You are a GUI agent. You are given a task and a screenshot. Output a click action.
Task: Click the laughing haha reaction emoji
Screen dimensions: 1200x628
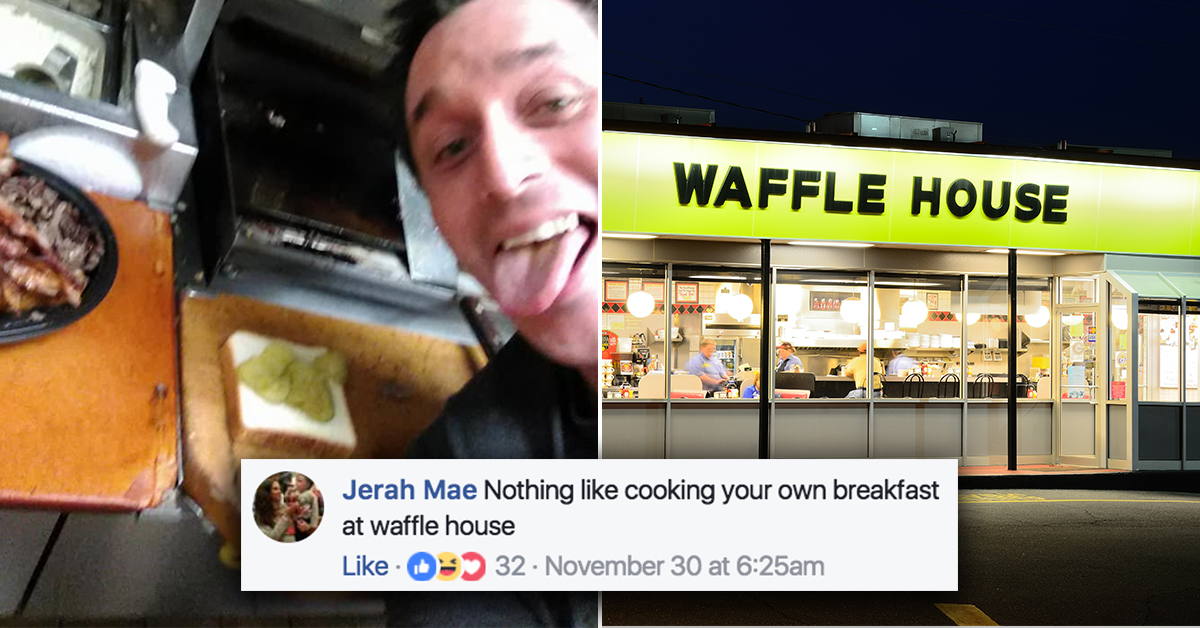pyautogui.click(x=447, y=567)
